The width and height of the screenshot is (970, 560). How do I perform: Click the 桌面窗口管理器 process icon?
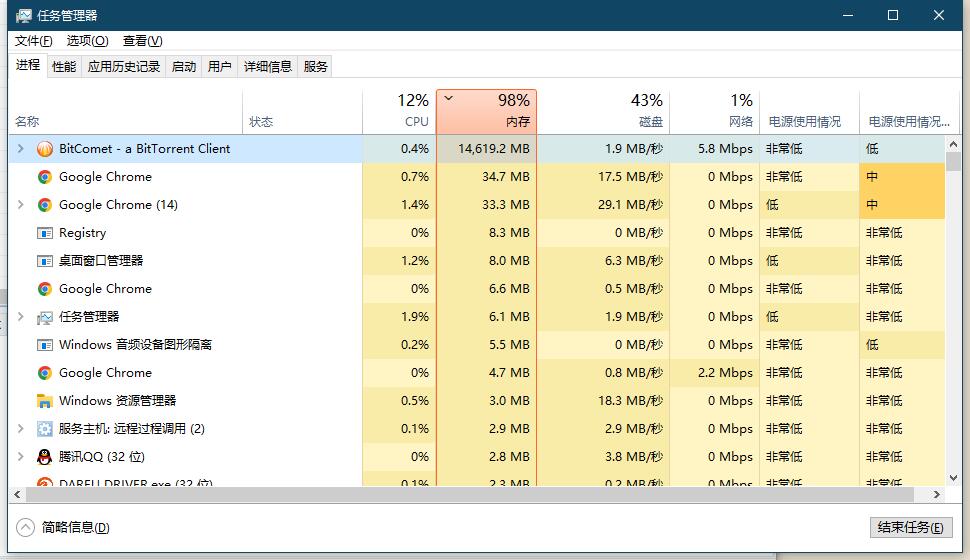(45, 261)
